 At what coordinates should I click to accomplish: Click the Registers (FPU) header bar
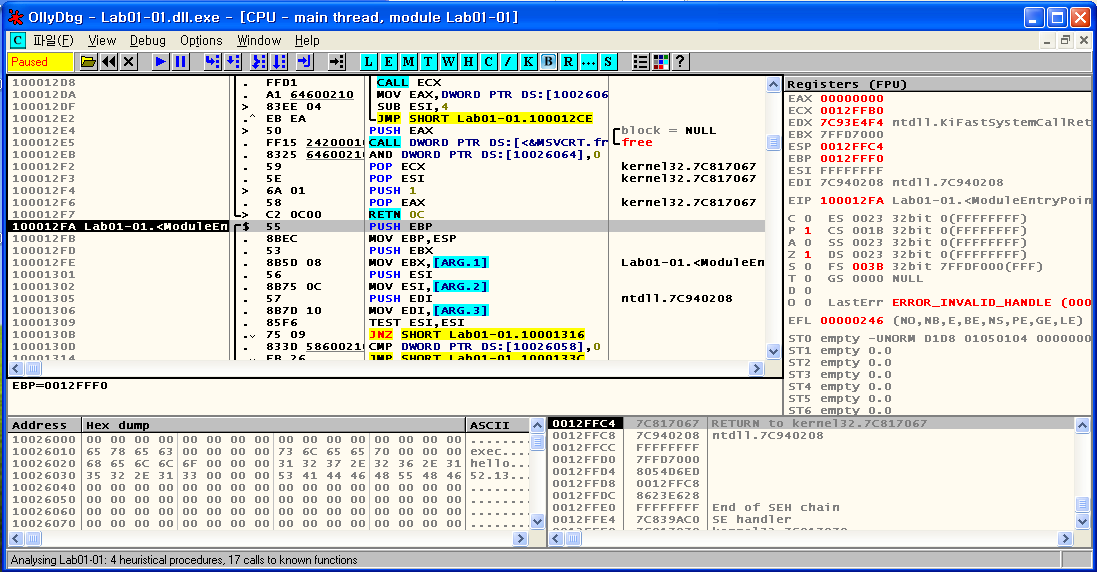[937, 84]
